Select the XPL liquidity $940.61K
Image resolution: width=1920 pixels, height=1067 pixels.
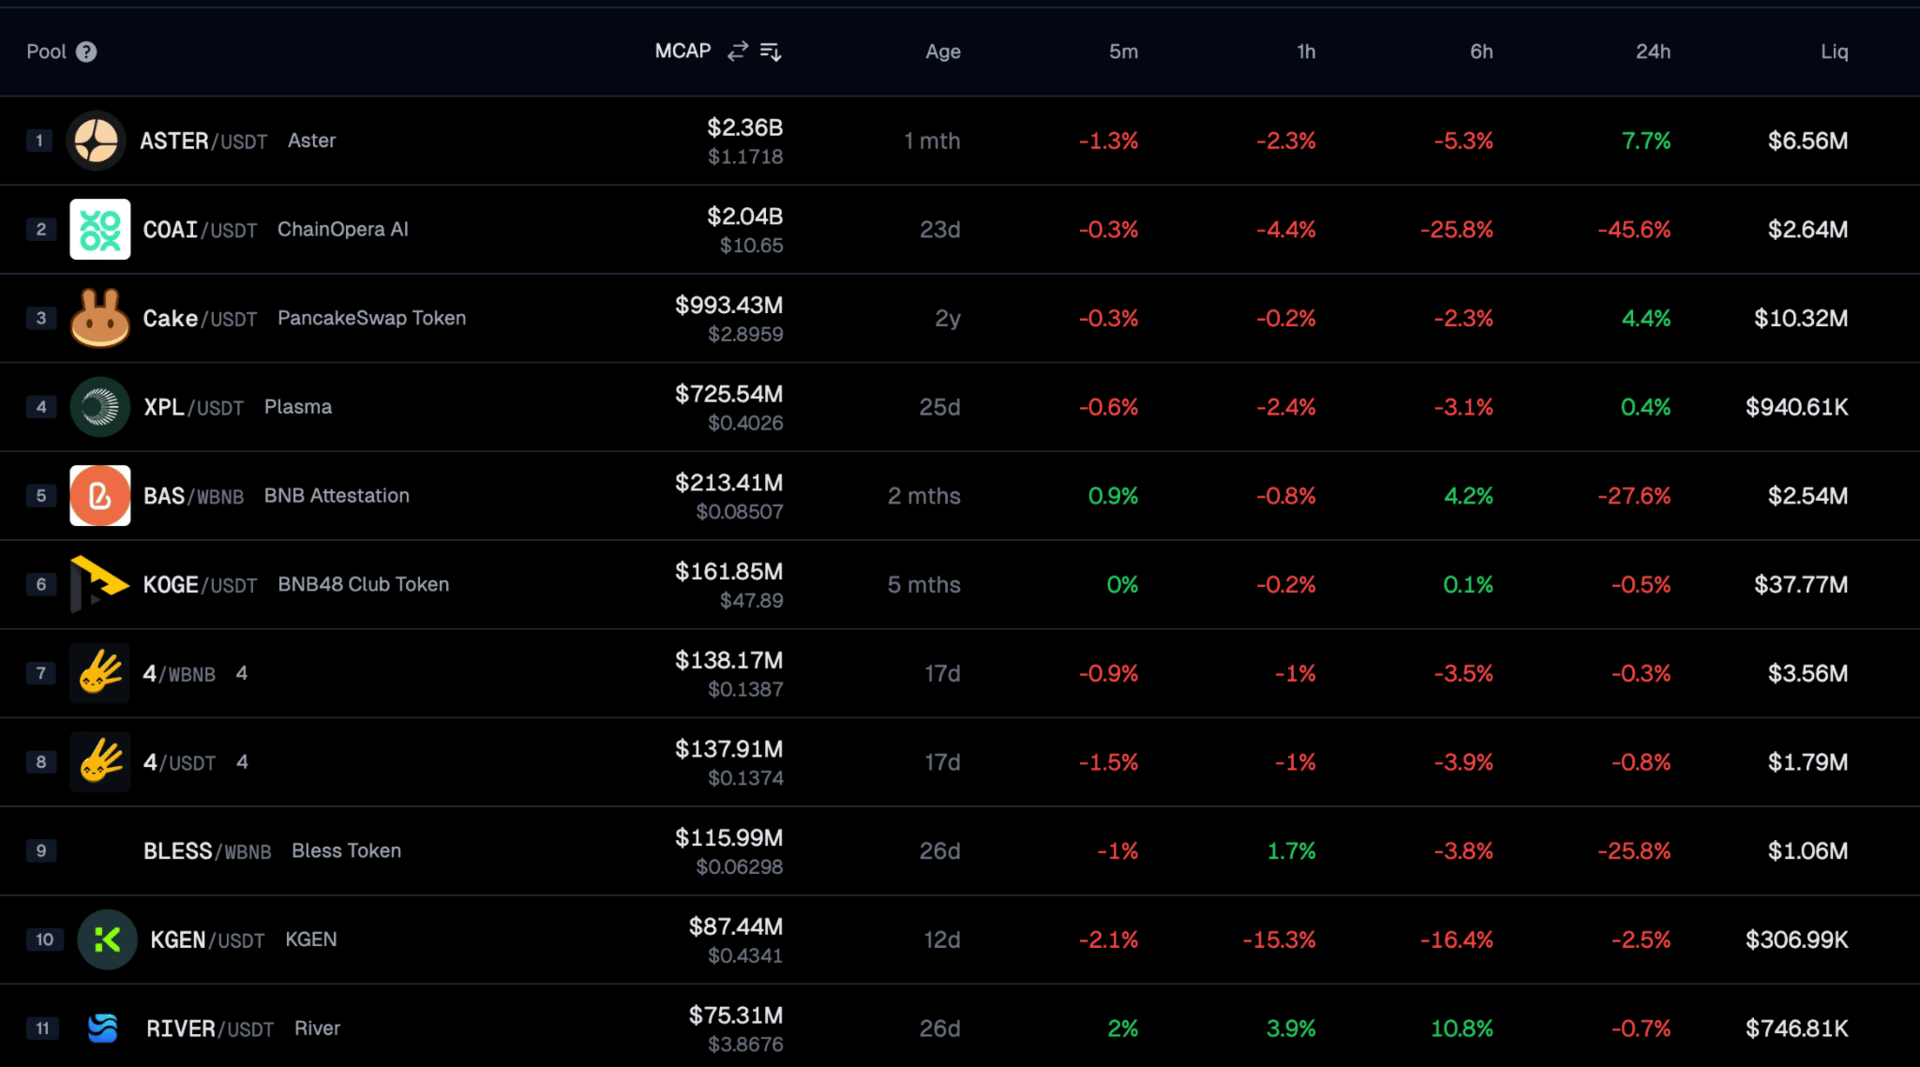tap(1797, 408)
